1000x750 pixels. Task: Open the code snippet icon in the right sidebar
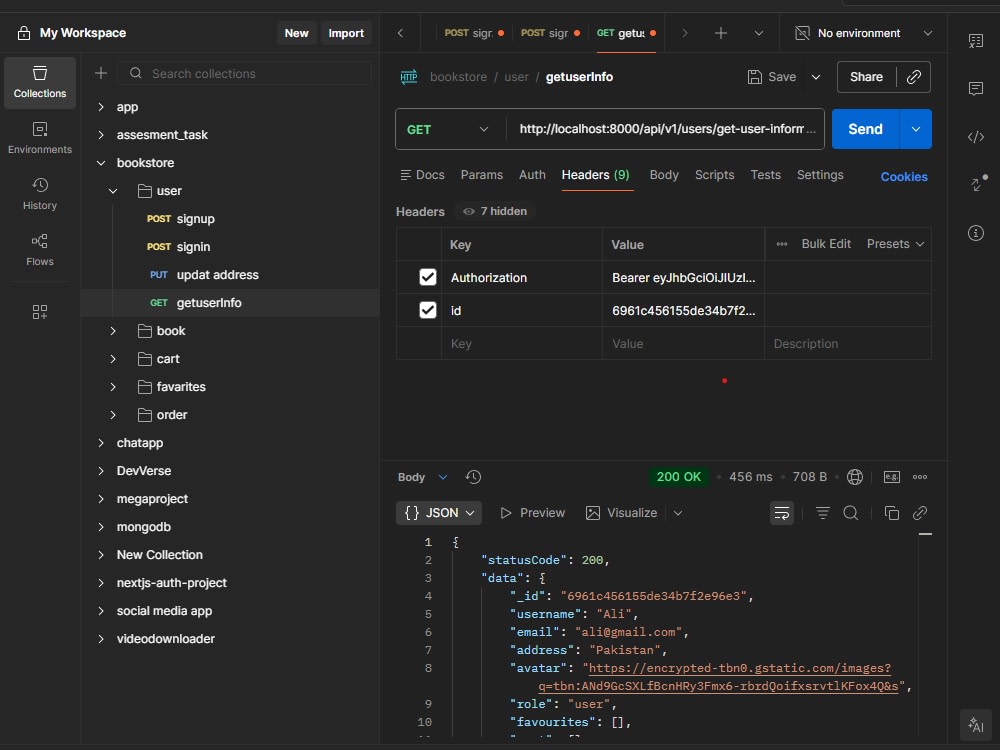click(976, 137)
